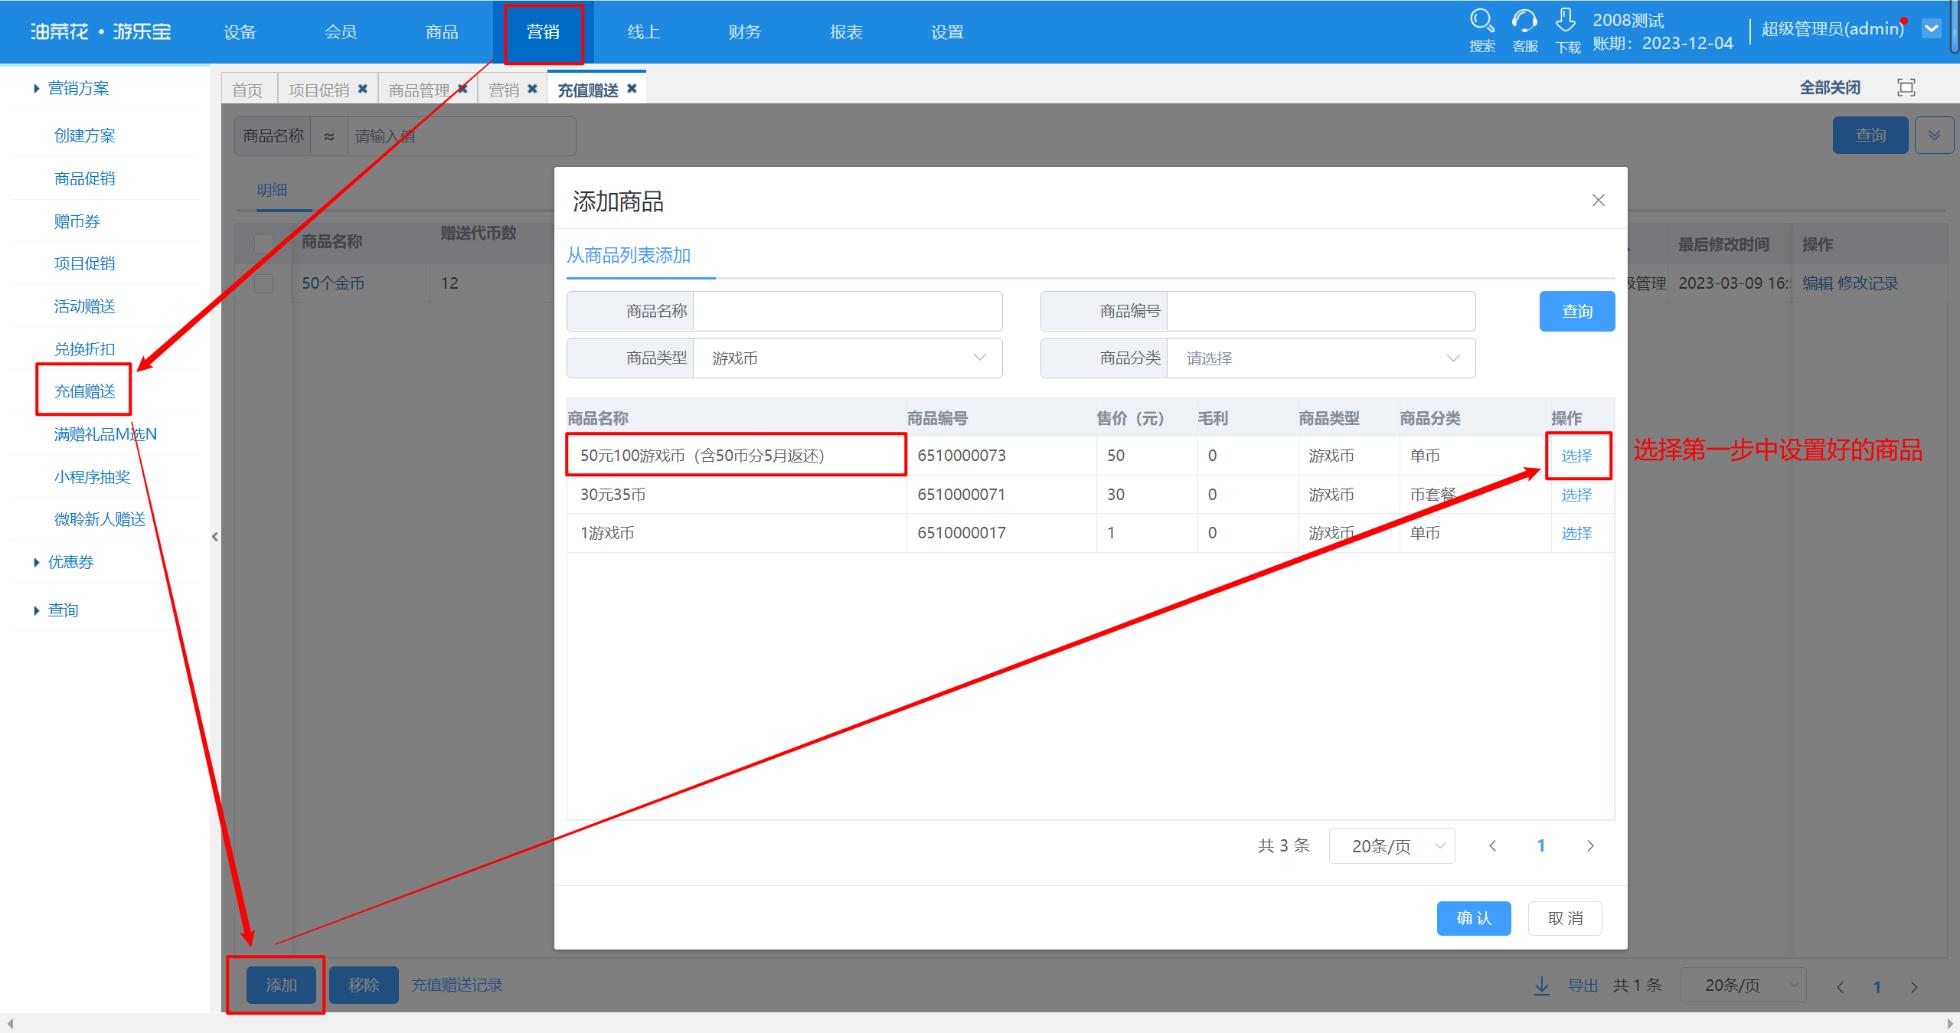Tick the header select-all checkbox in background table
This screenshot has height=1033, width=1960.
(264, 243)
